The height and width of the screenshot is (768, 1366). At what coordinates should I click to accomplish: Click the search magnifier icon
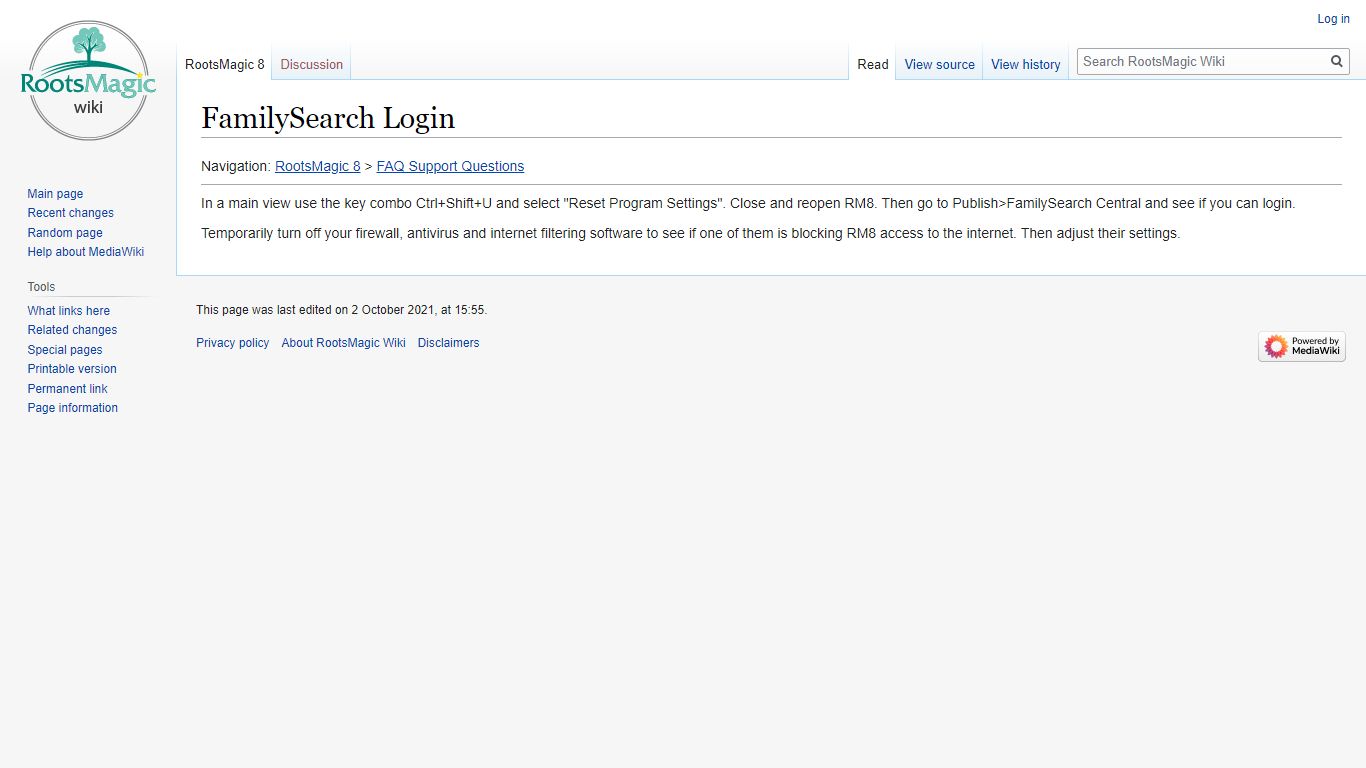tap(1337, 61)
